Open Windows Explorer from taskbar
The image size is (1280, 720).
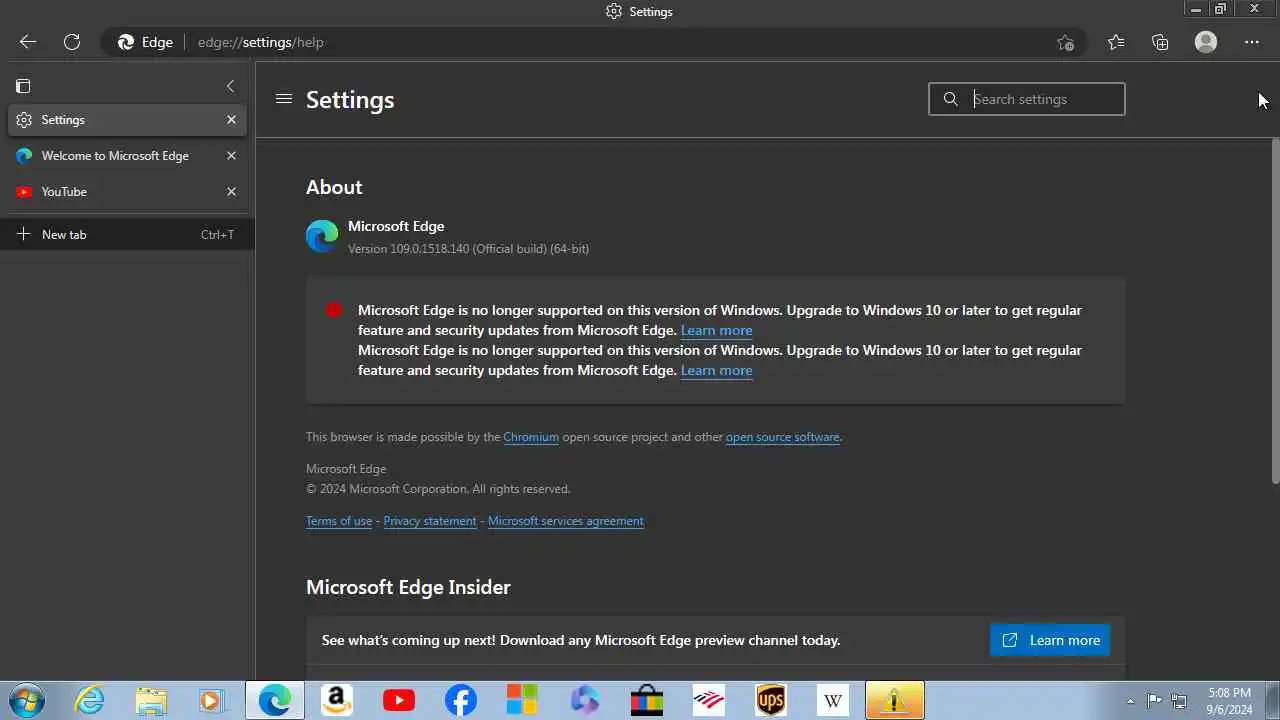151,700
